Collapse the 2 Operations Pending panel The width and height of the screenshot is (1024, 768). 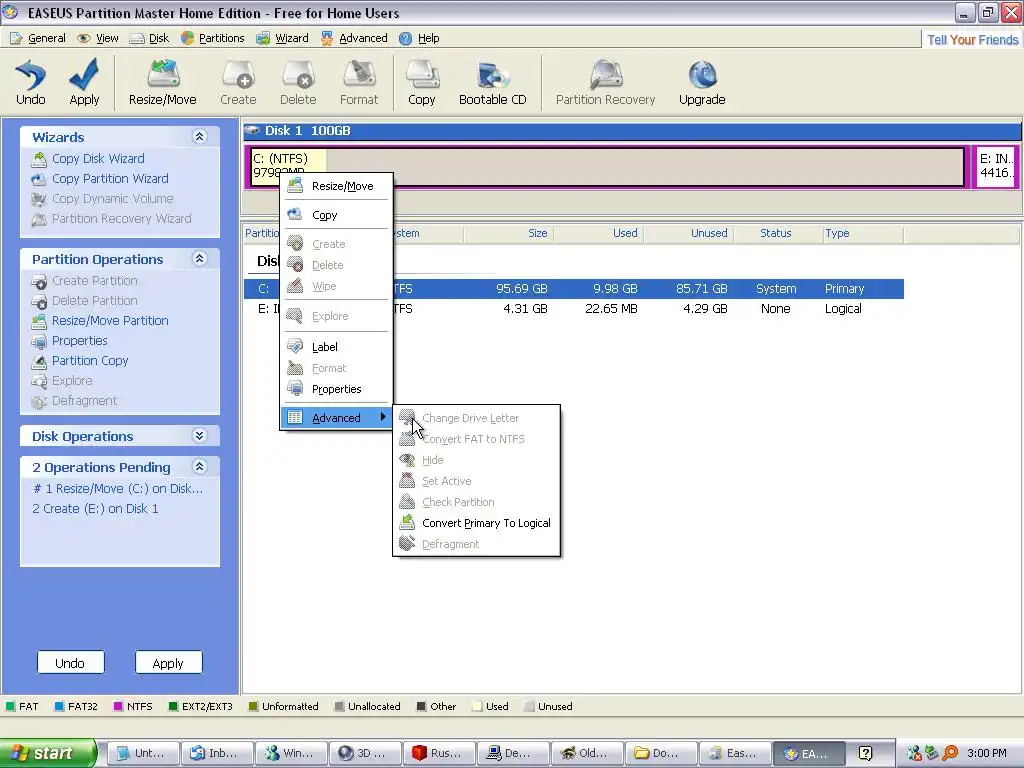[200, 466]
